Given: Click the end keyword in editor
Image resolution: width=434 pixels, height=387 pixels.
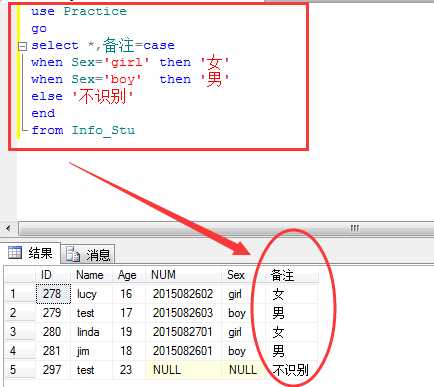Looking at the screenshot, I should point(43,113).
